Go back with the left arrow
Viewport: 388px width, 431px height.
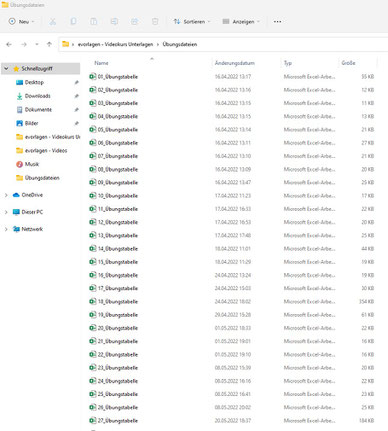9,44
